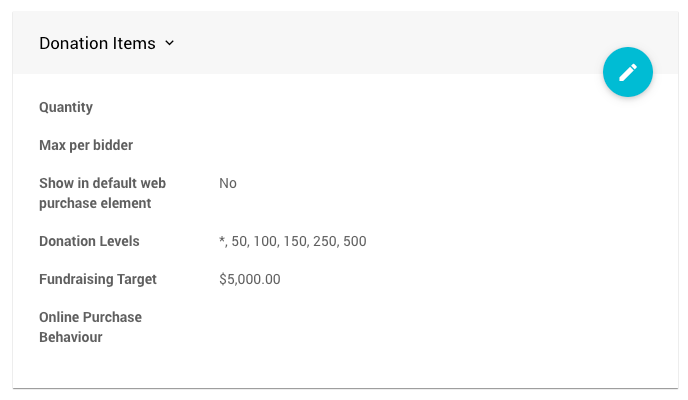
Task: Click the "No" value for web purchase
Action: (228, 183)
